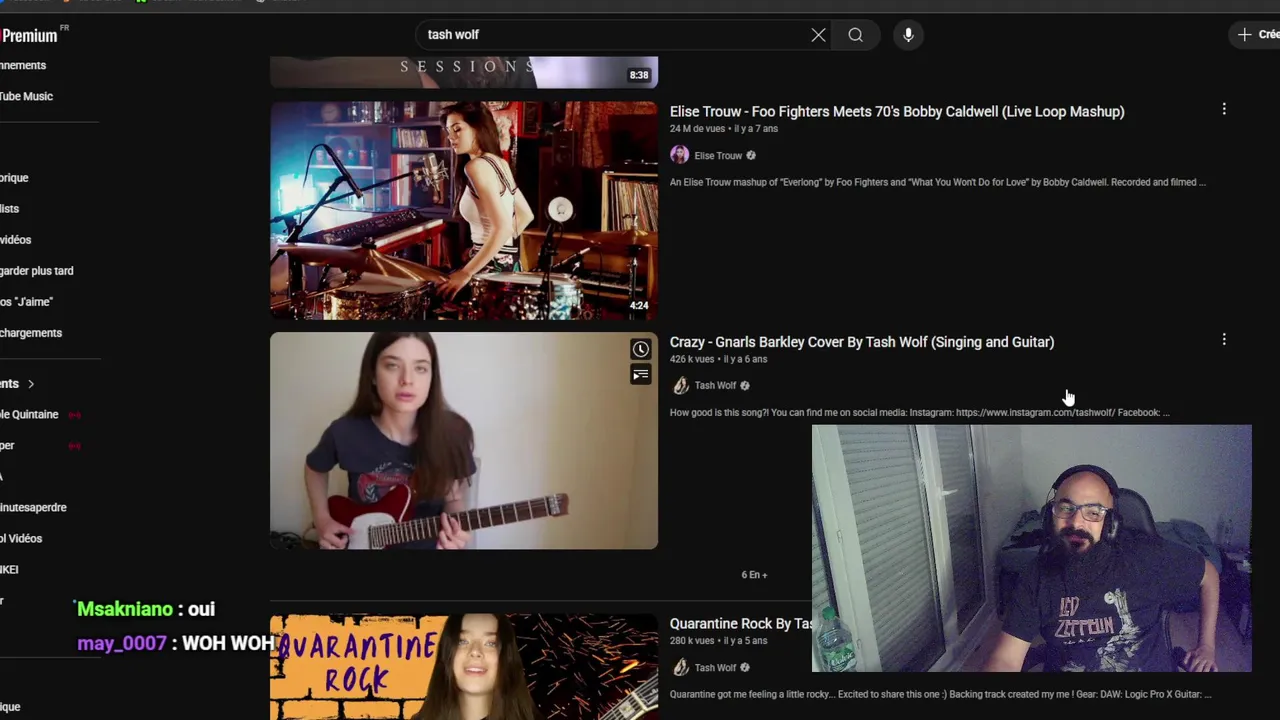1280x720 pixels.
Task: Open Tash Wolf channel name under Quarantine Rock
Action: [x=715, y=668]
